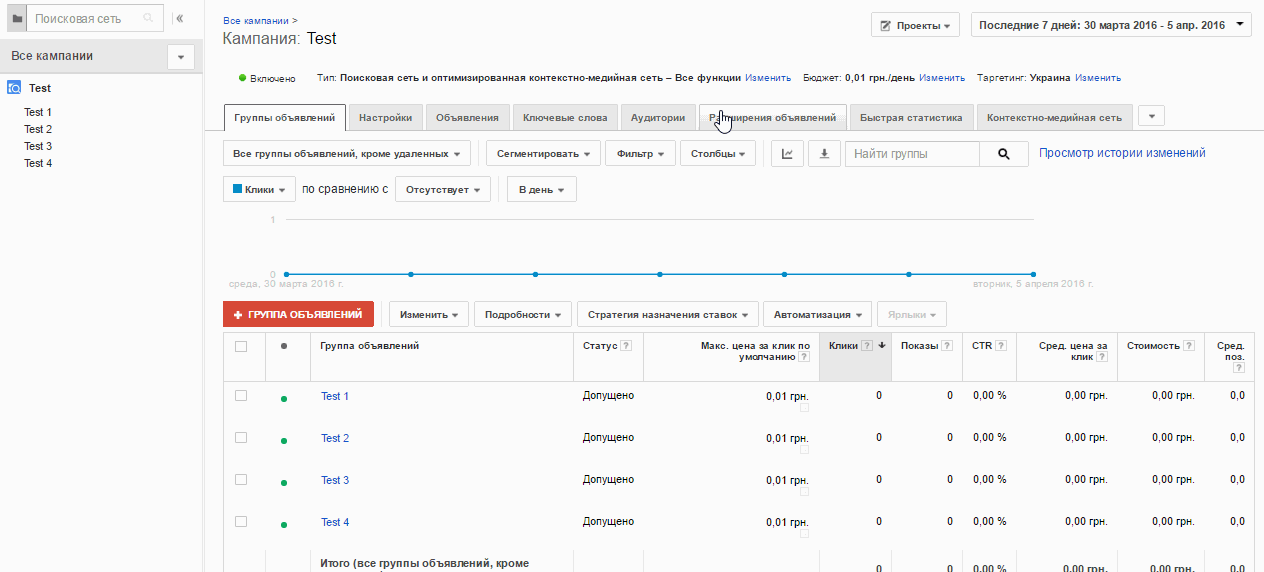Open the Автоматизация dropdown
Screen dimensions: 1264x572
[818, 314]
